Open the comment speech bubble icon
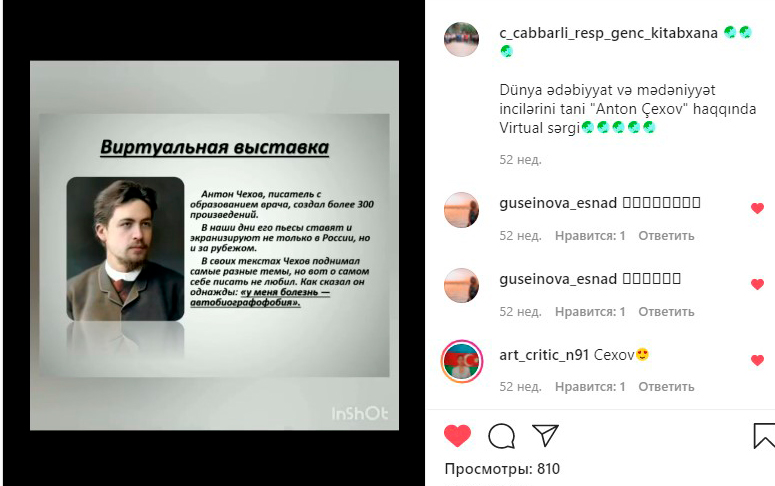 [501, 436]
